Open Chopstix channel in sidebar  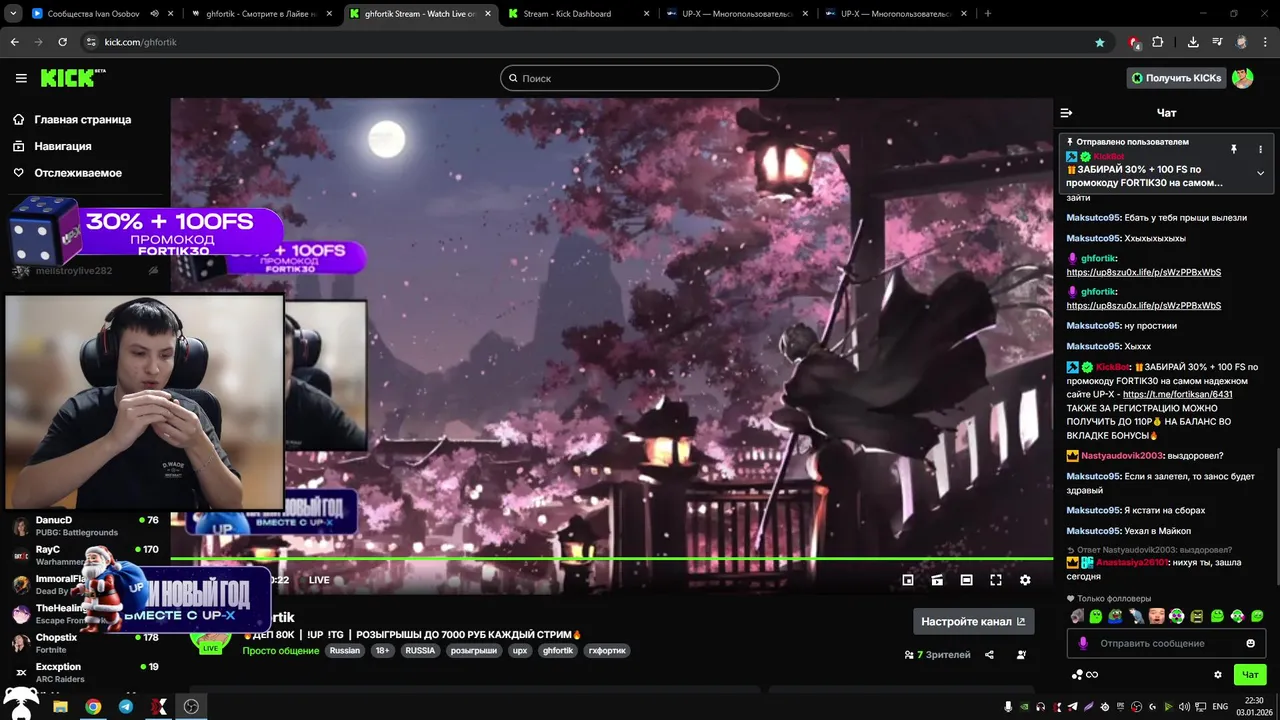click(85, 643)
